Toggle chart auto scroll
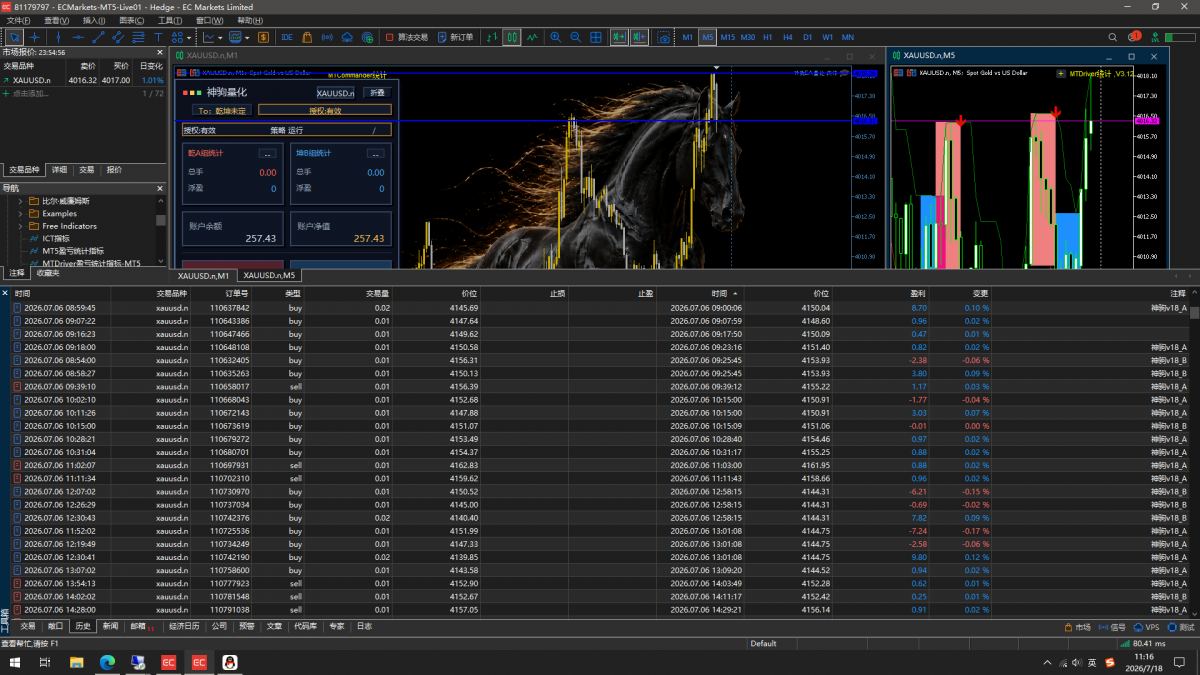This screenshot has width=1200, height=675. [x=618, y=37]
